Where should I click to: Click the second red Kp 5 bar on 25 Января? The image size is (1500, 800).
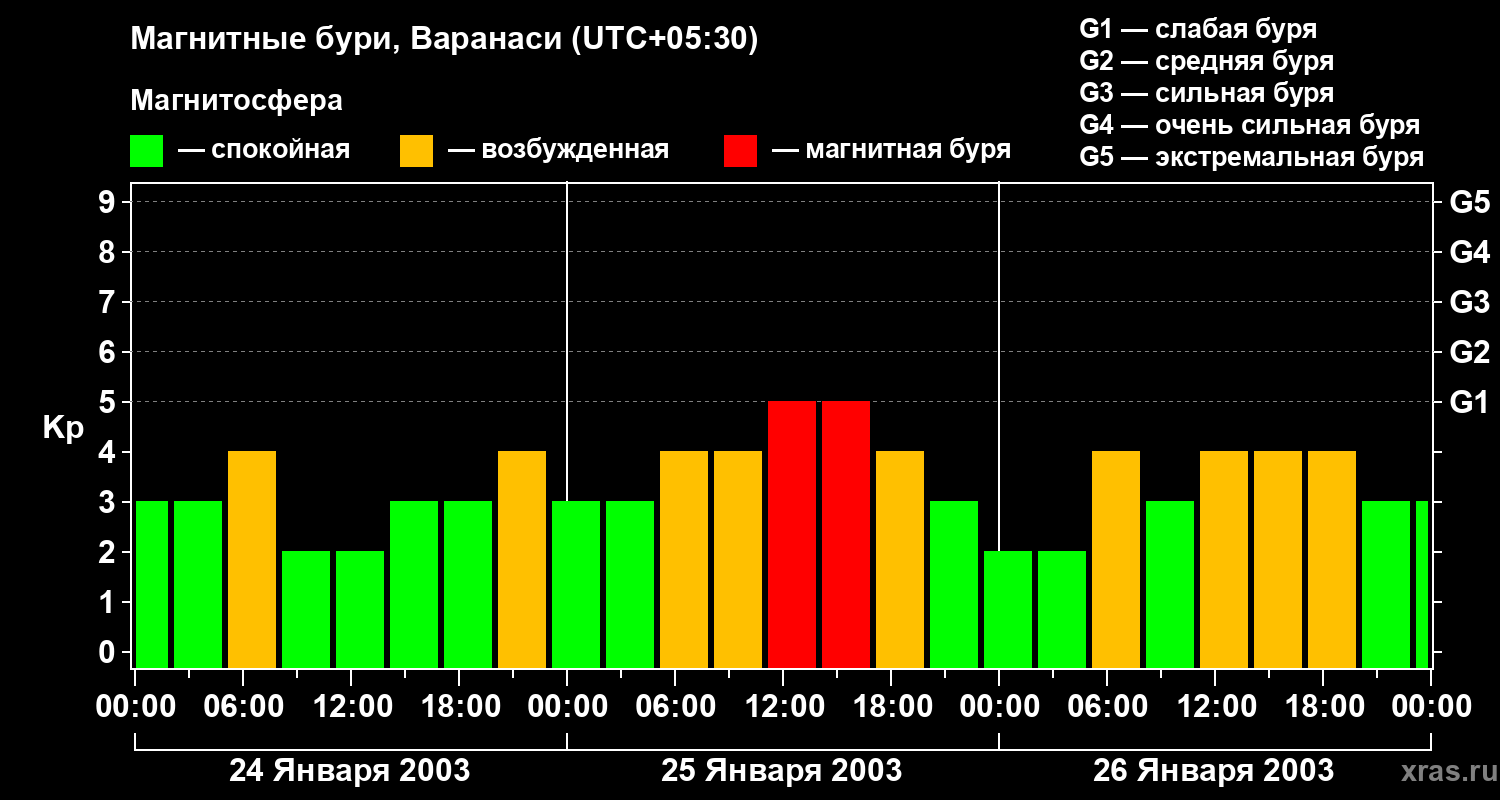[x=846, y=534]
